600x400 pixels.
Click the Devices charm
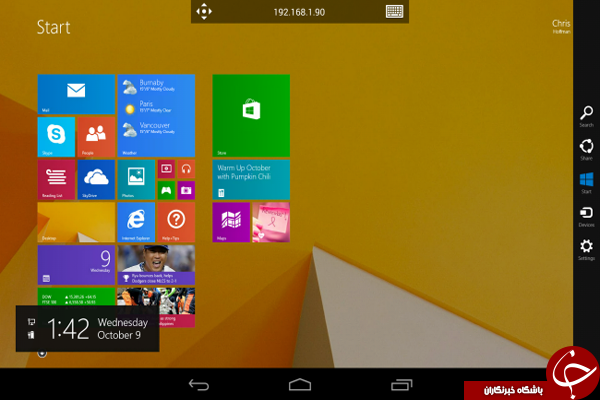[586, 217]
